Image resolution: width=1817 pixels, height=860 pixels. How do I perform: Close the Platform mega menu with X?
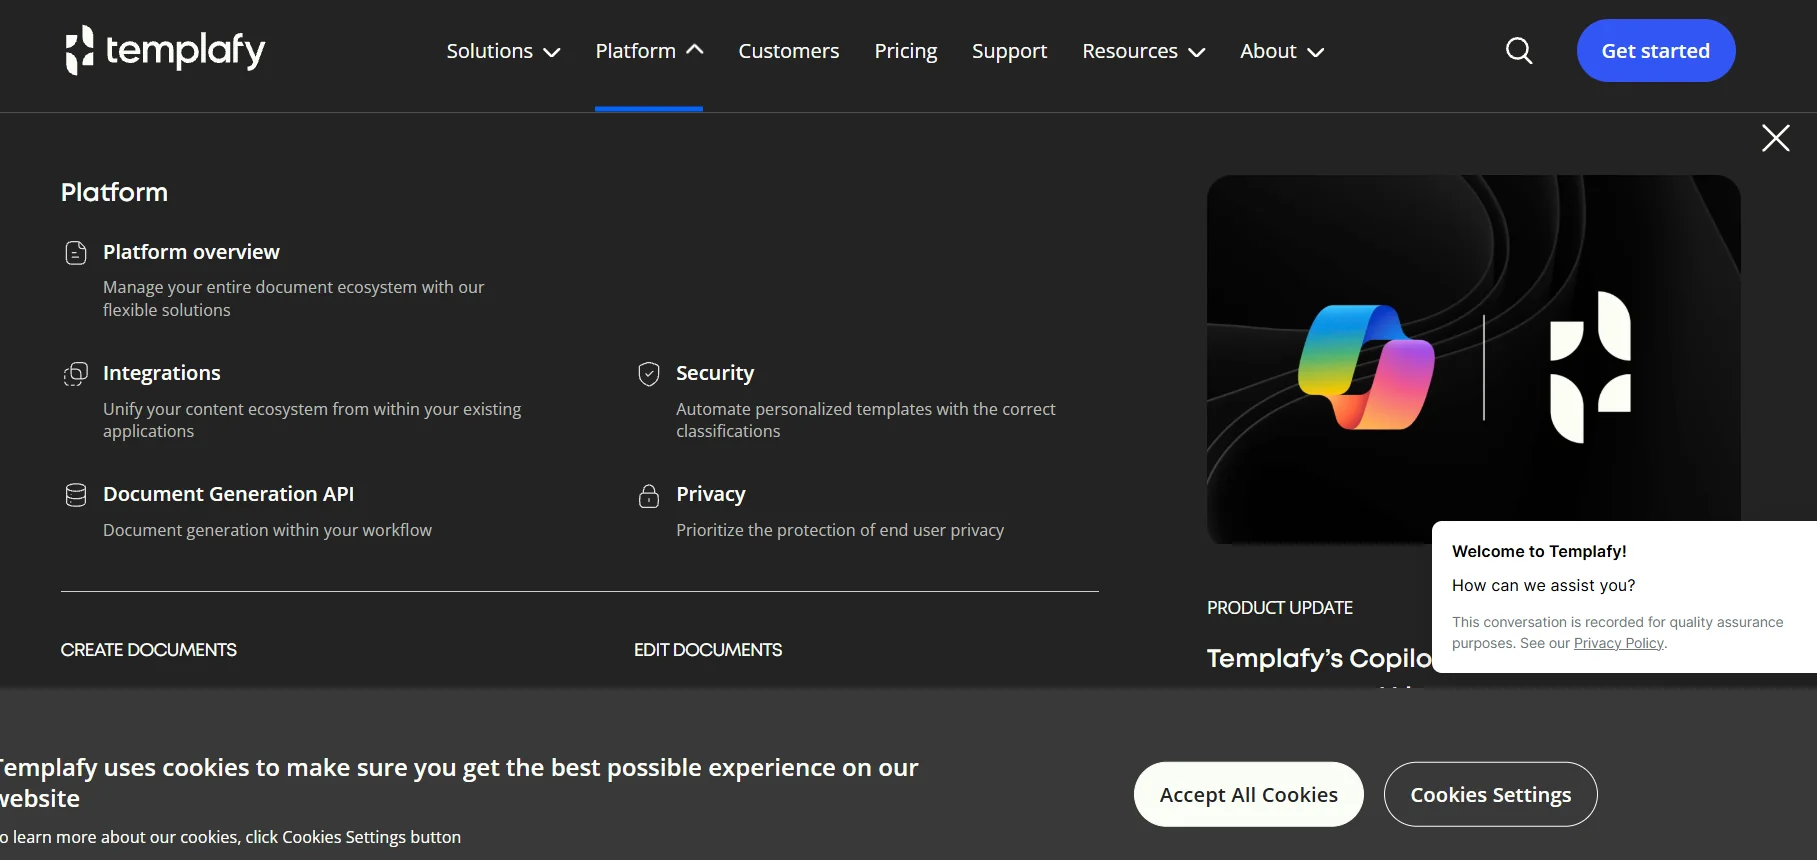1775,138
